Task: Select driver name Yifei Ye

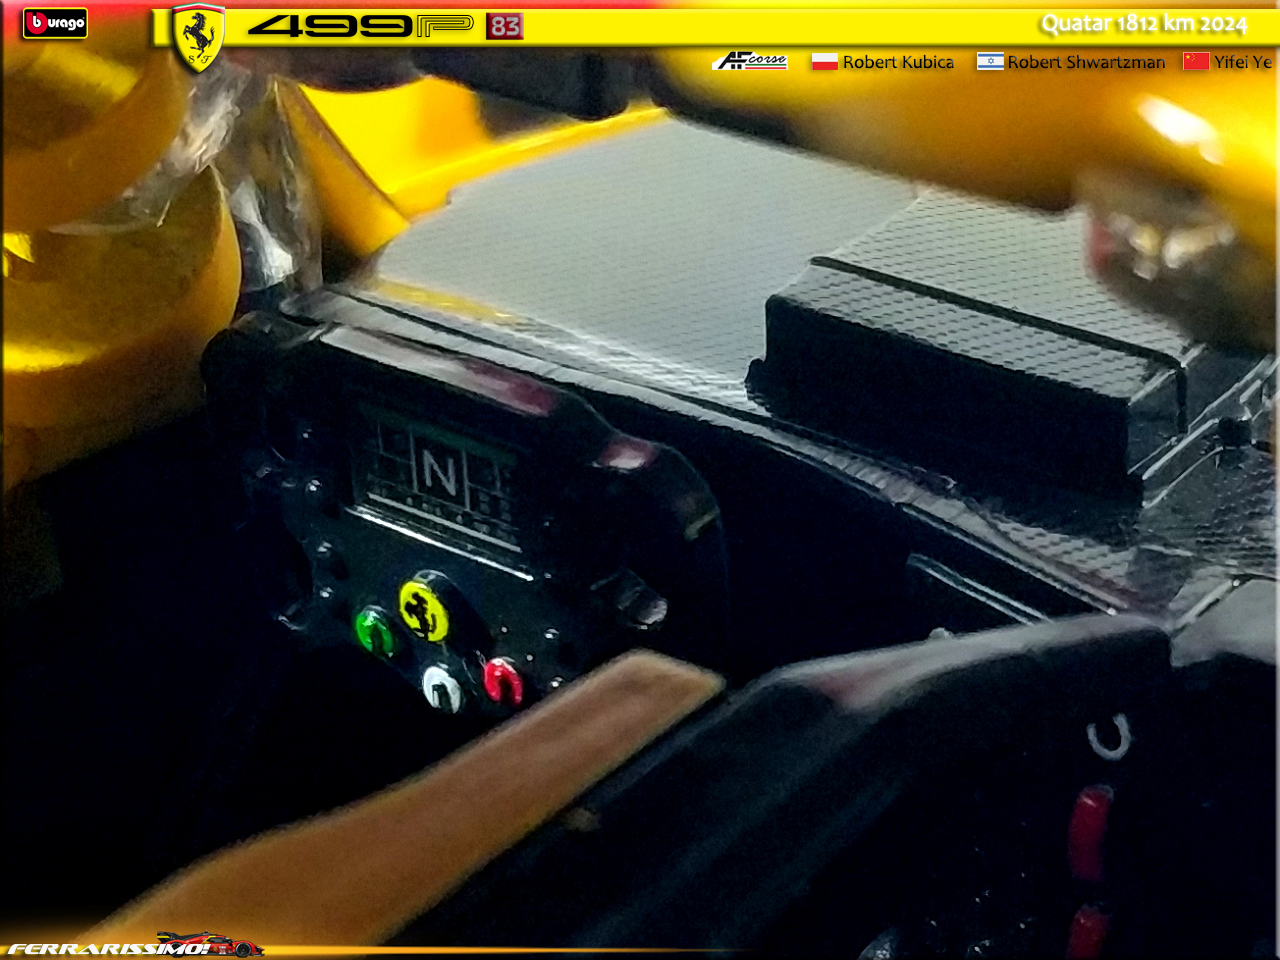Action: [x=1242, y=62]
